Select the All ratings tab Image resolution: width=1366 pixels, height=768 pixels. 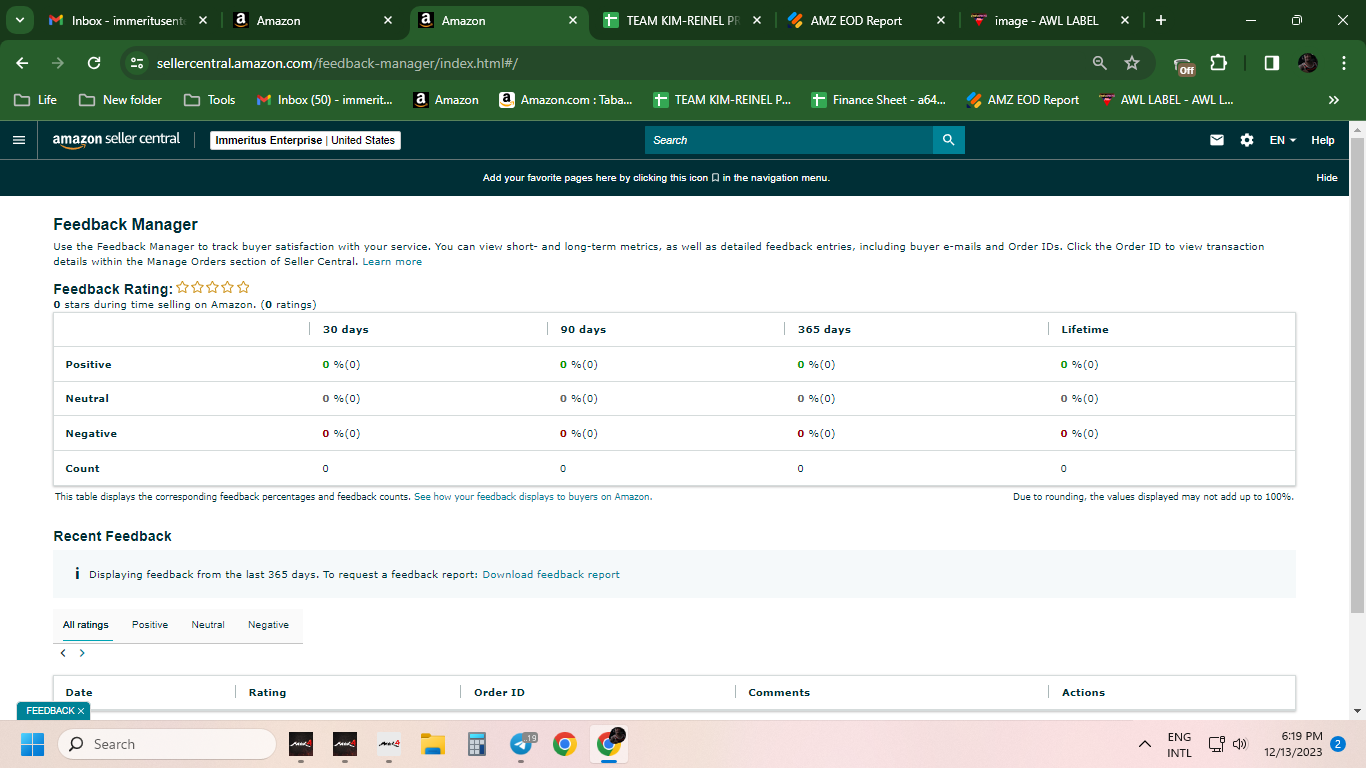click(x=86, y=625)
